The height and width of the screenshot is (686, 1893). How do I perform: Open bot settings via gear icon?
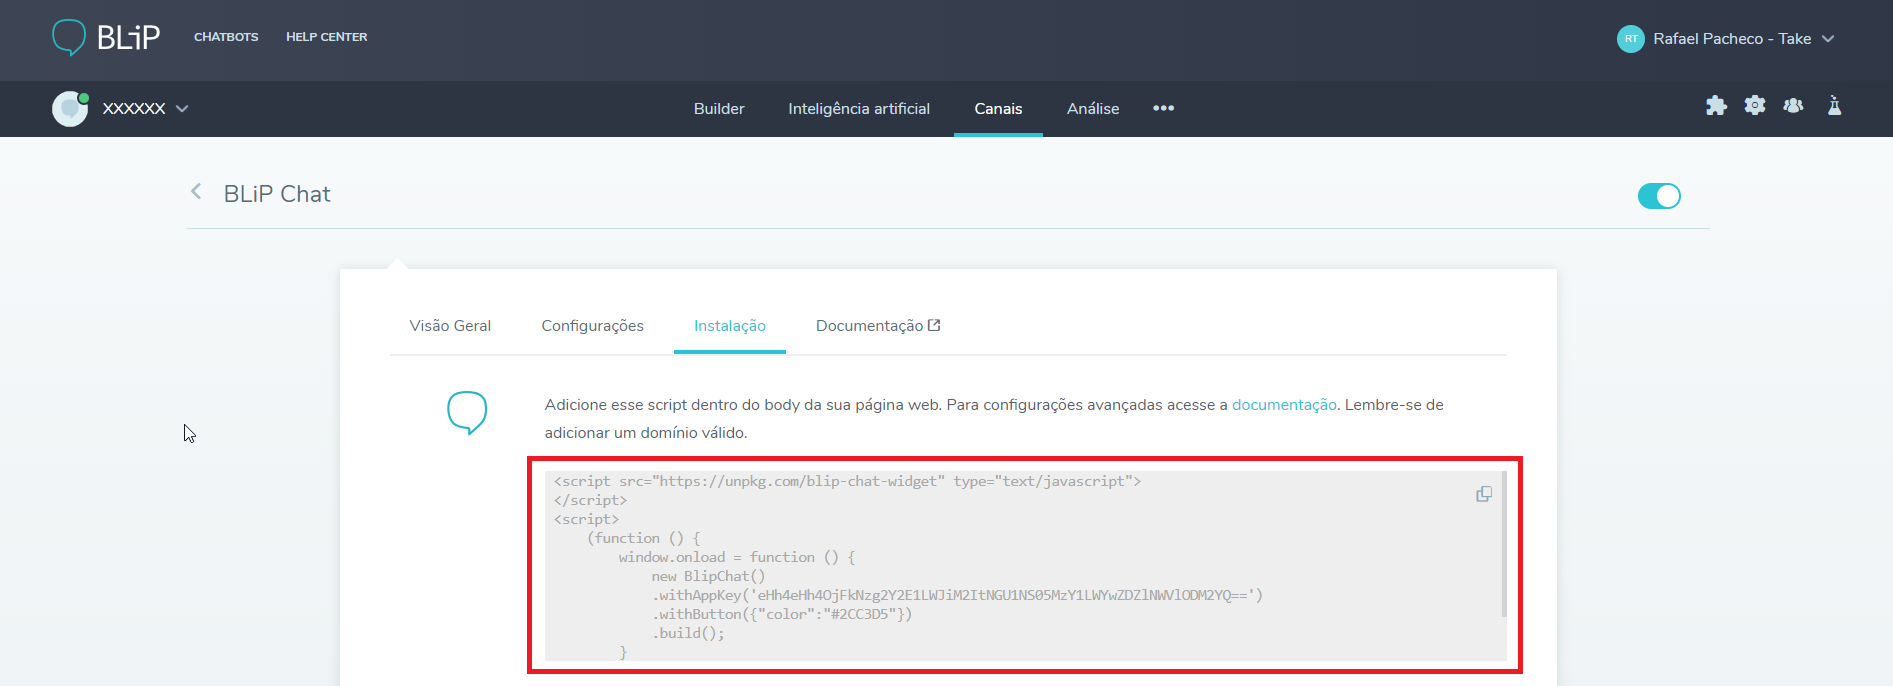(1755, 106)
